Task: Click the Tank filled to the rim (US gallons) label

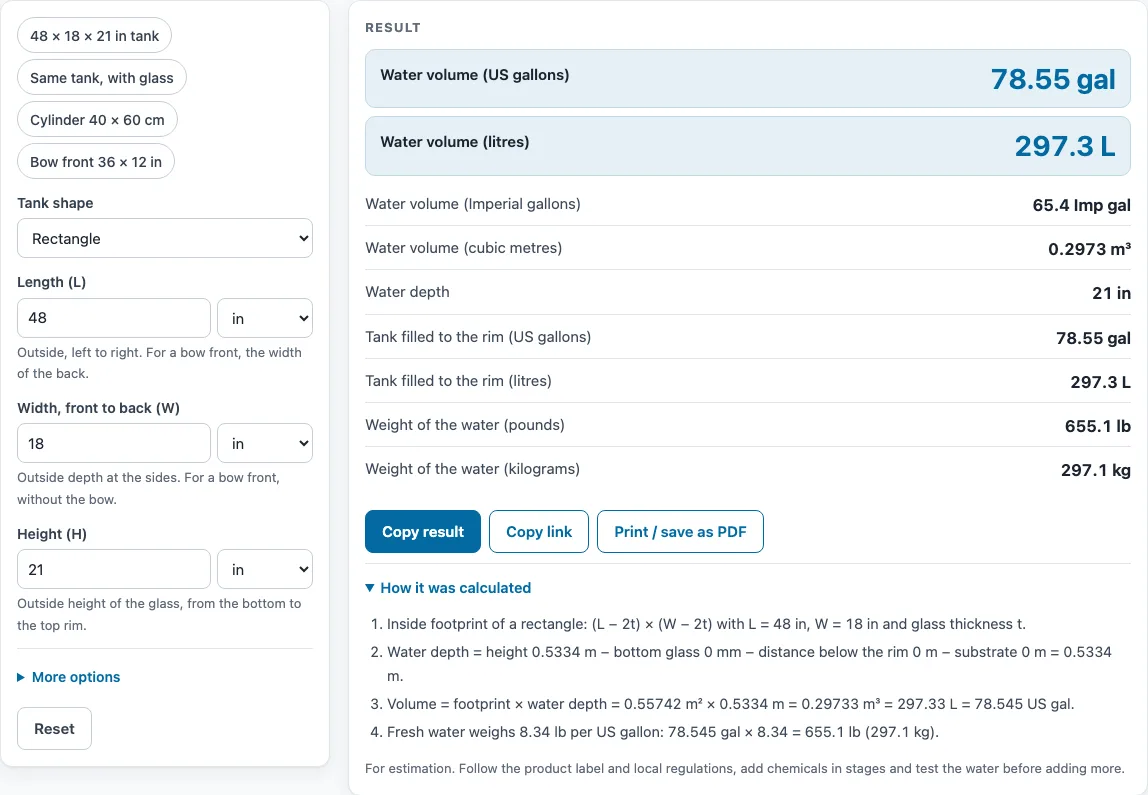Action: (x=478, y=337)
